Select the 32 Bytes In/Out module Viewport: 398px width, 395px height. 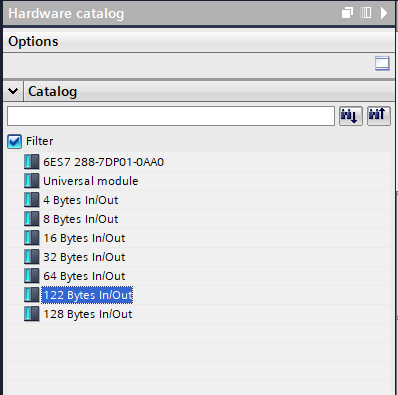(84, 257)
